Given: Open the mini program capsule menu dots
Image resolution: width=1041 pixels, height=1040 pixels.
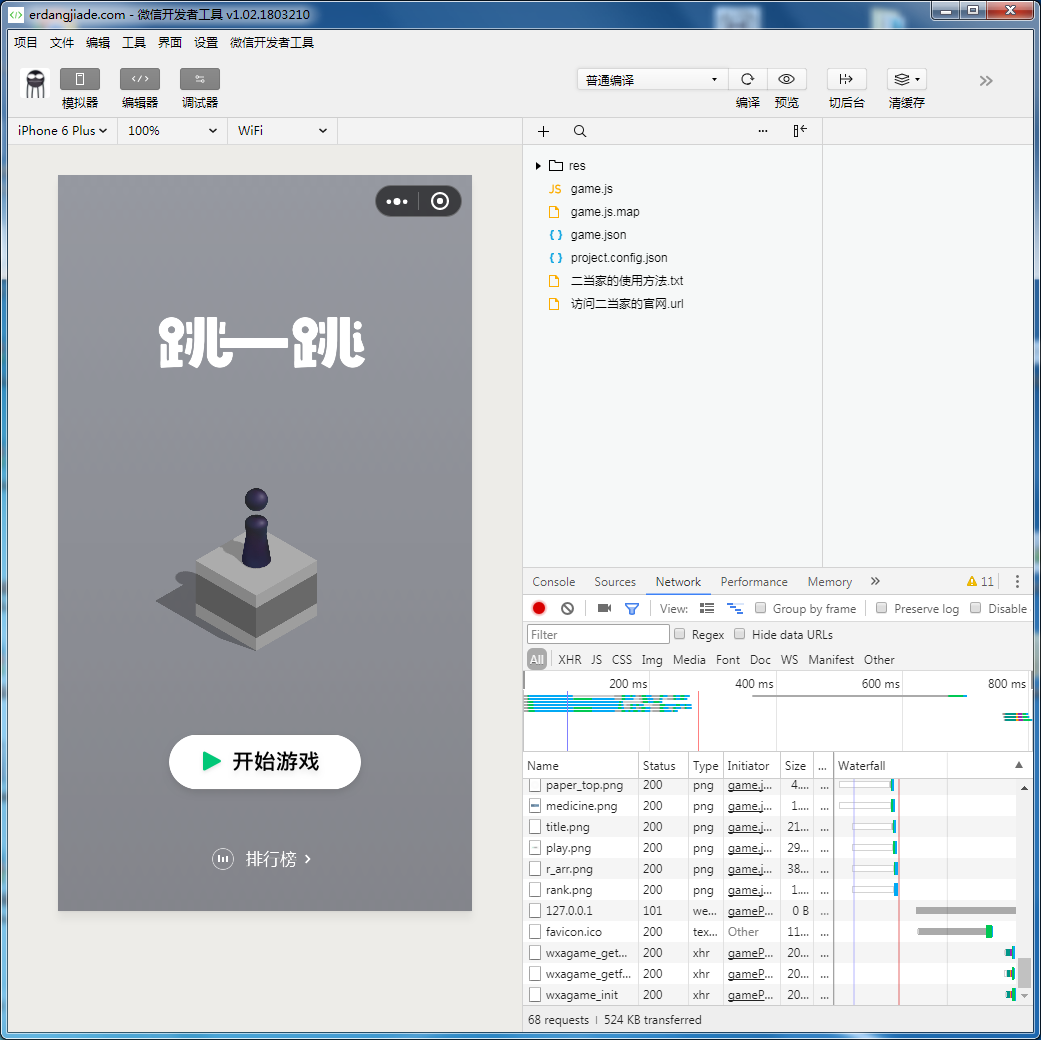Looking at the screenshot, I should pyautogui.click(x=397, y=201).
